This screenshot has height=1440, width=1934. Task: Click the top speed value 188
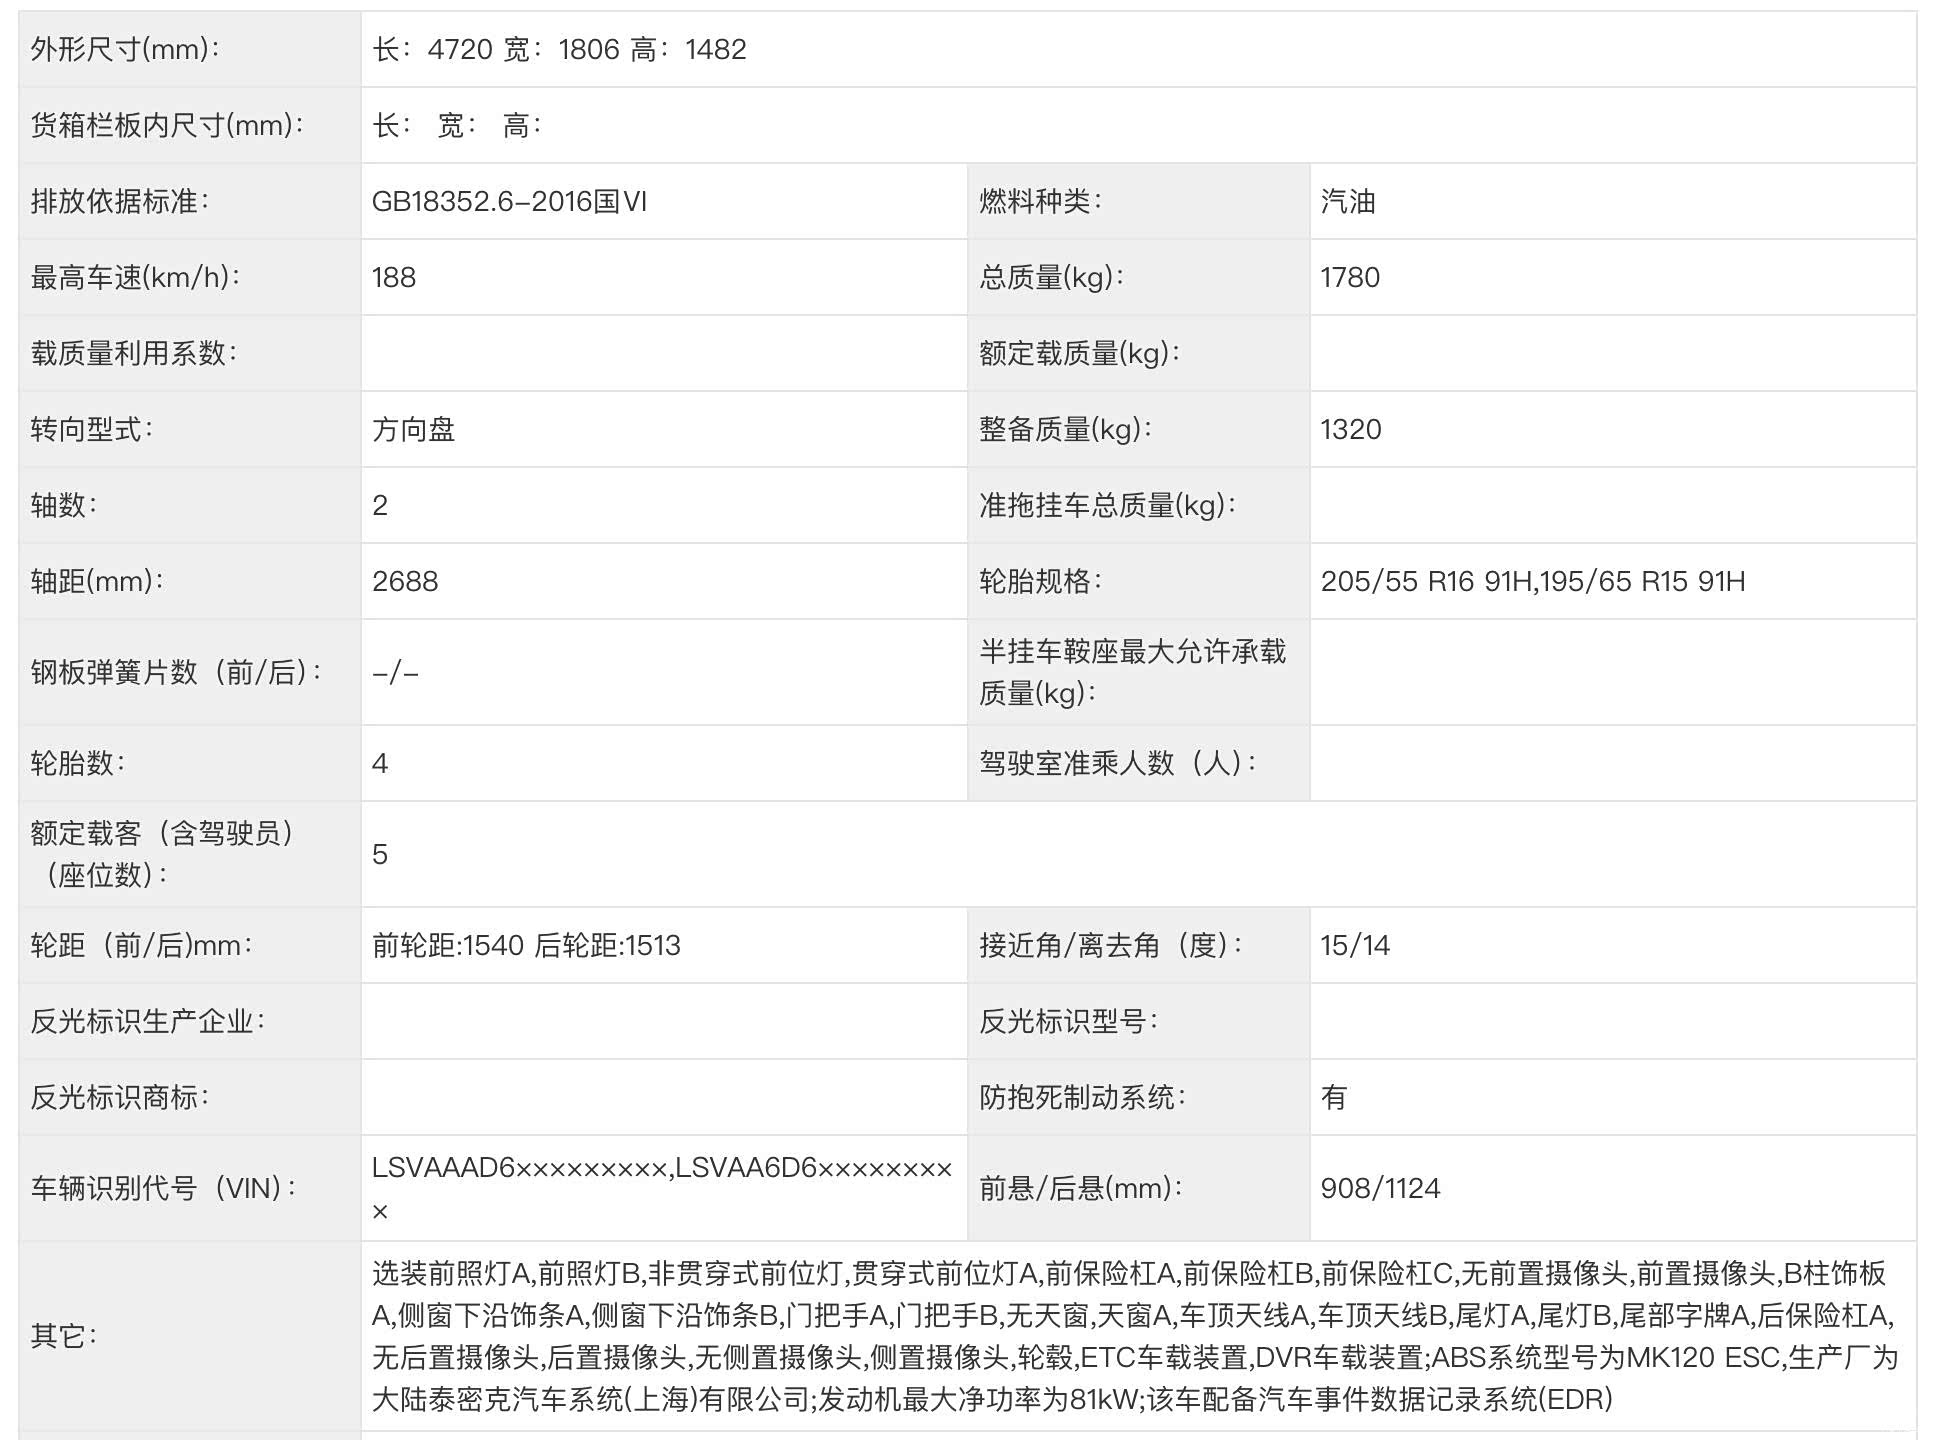[394, 277]
